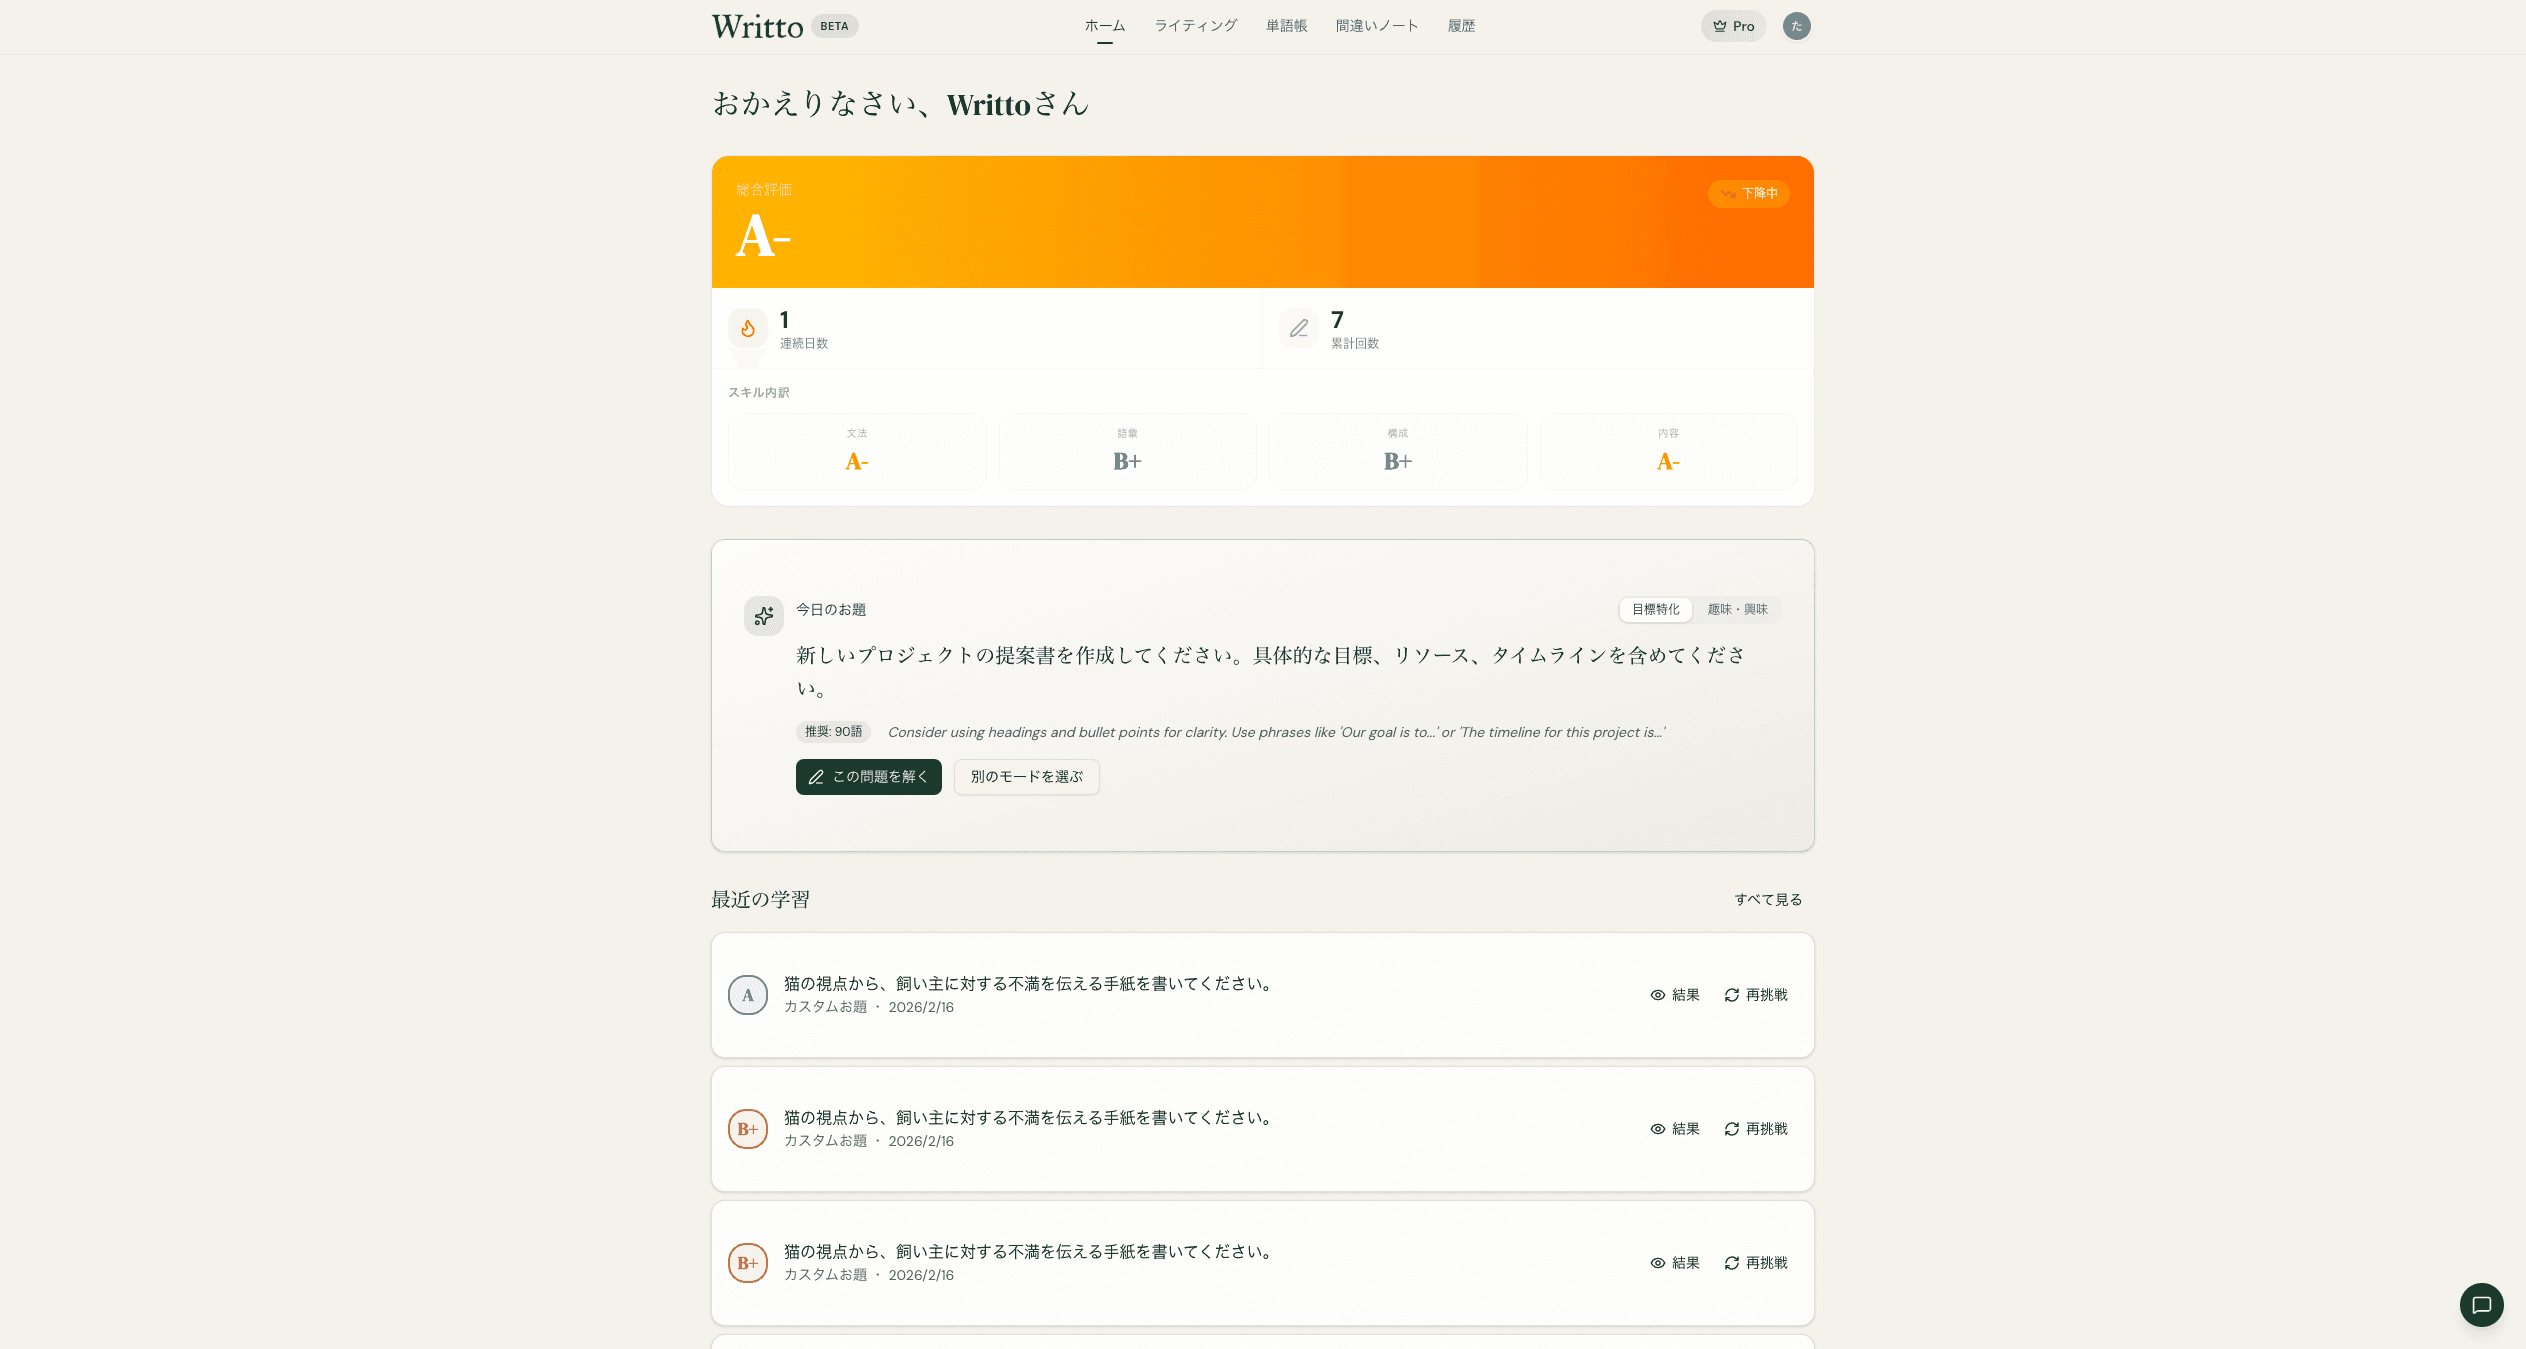2526x1349 pixels.
Task: Click the すべて見る link
Action: (1766, 900)
